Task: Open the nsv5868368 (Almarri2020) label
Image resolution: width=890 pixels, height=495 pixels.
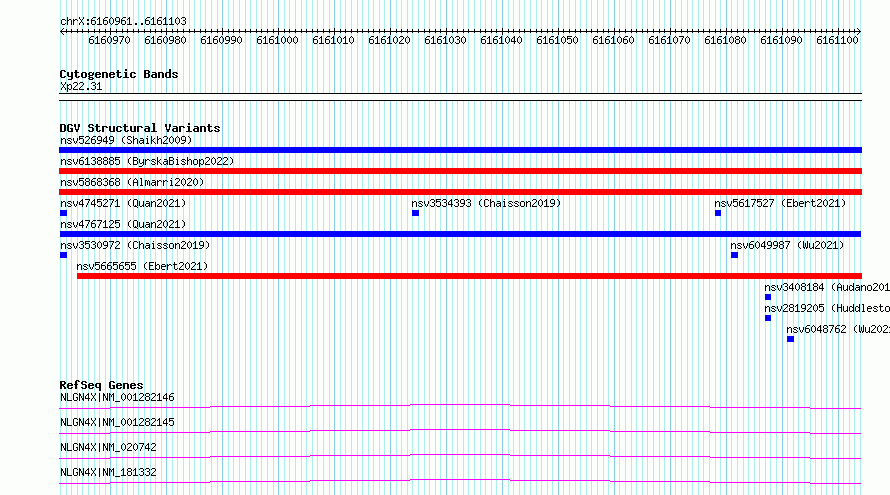Action: tap(132, 182)
